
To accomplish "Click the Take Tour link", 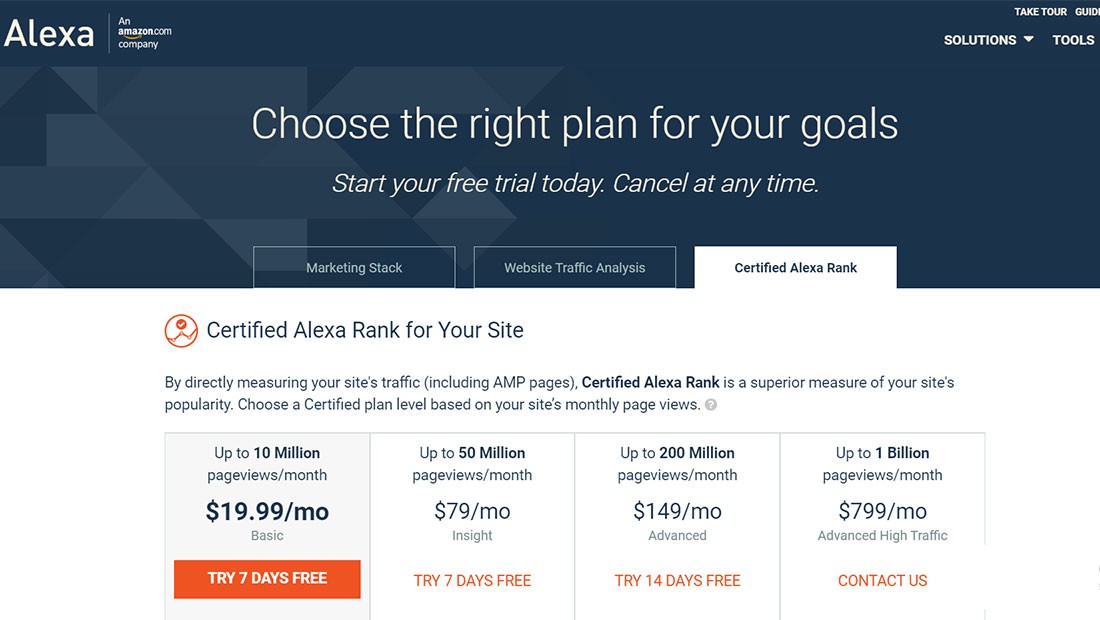I will 1040,12.
